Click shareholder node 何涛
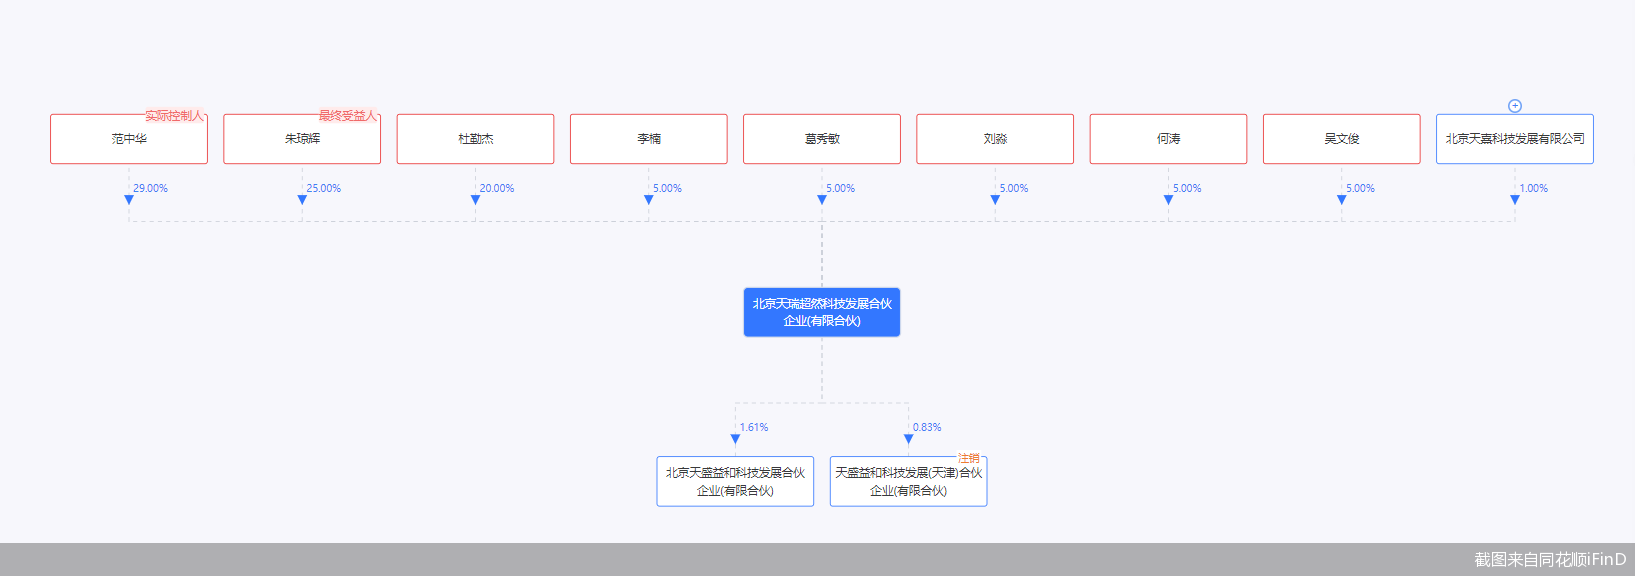 pos(1168,139)
